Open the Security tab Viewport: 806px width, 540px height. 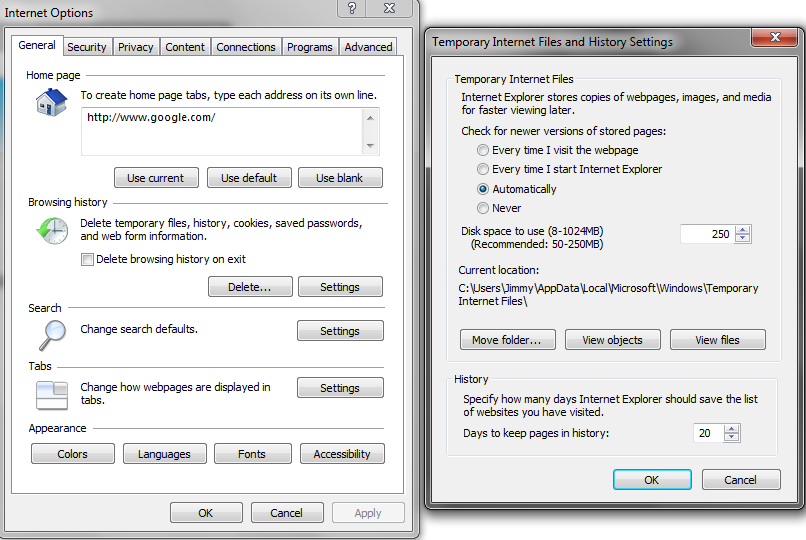(x=87, y=47)
